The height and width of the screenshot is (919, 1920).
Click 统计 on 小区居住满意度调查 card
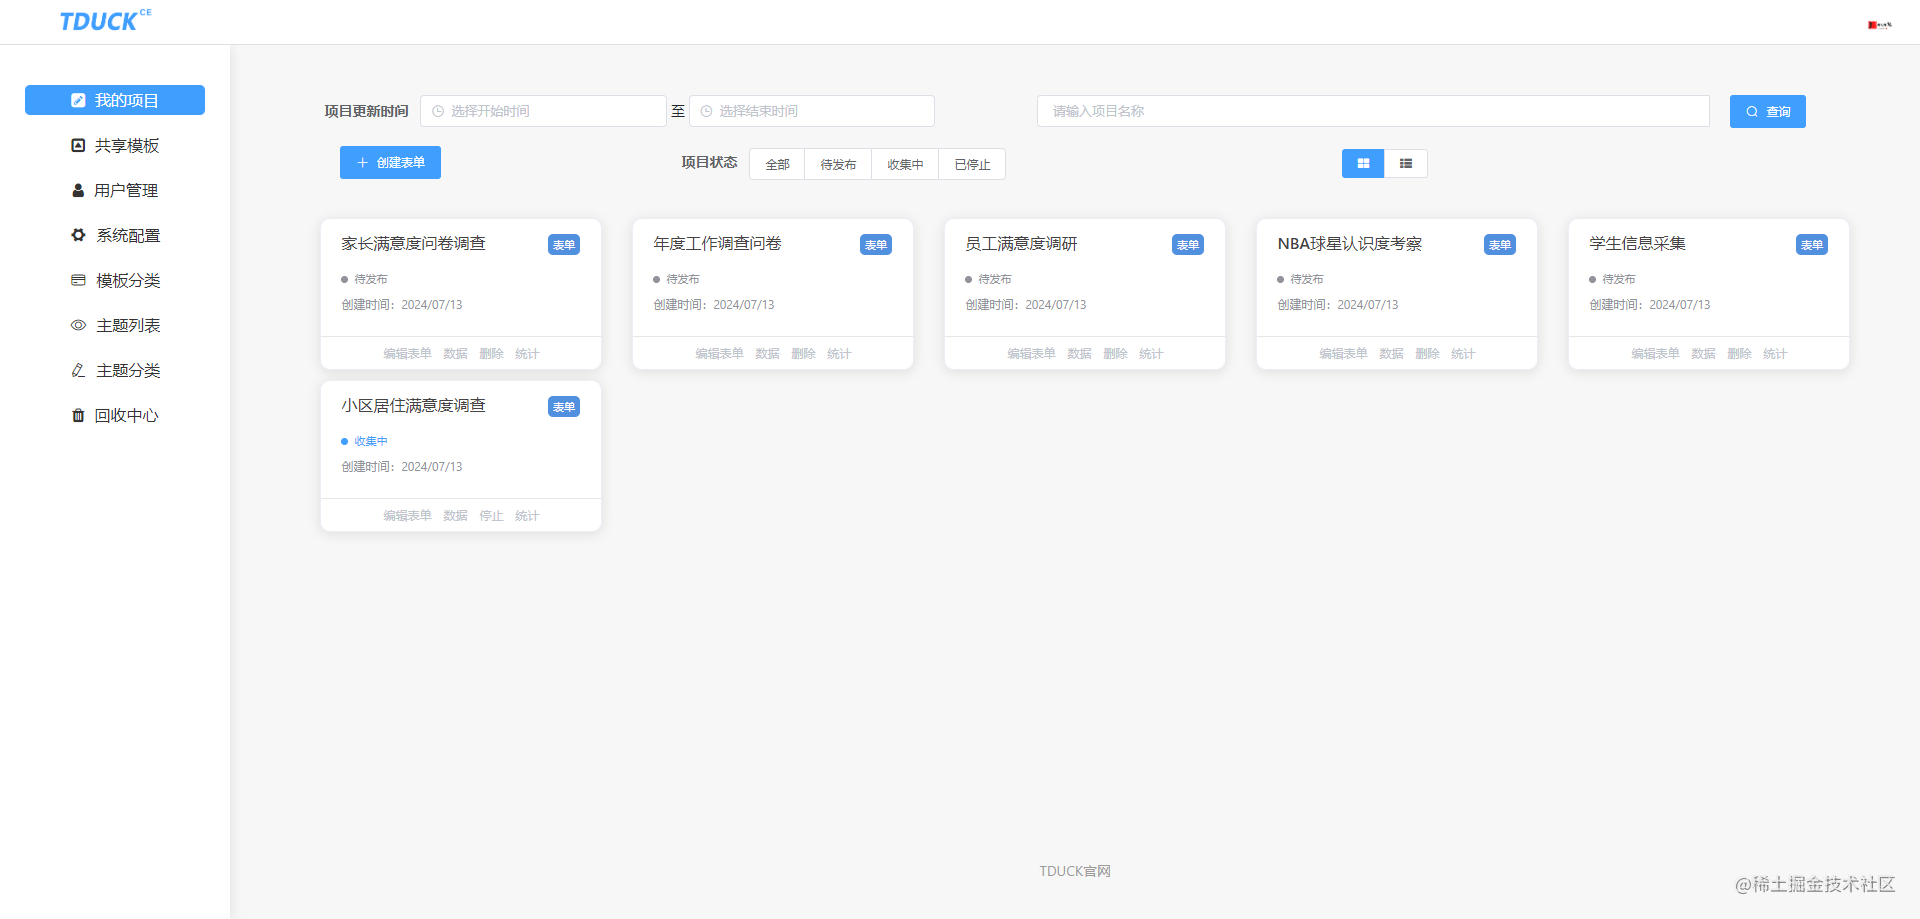527,515
